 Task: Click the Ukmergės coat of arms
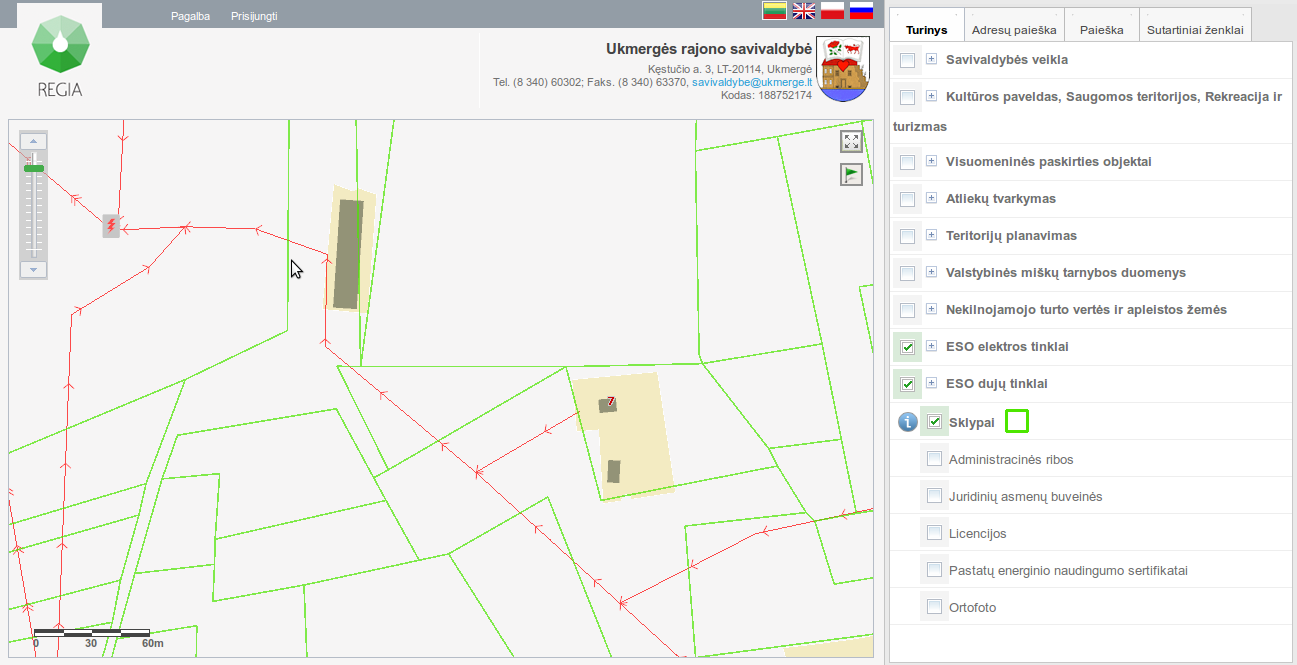843,69
